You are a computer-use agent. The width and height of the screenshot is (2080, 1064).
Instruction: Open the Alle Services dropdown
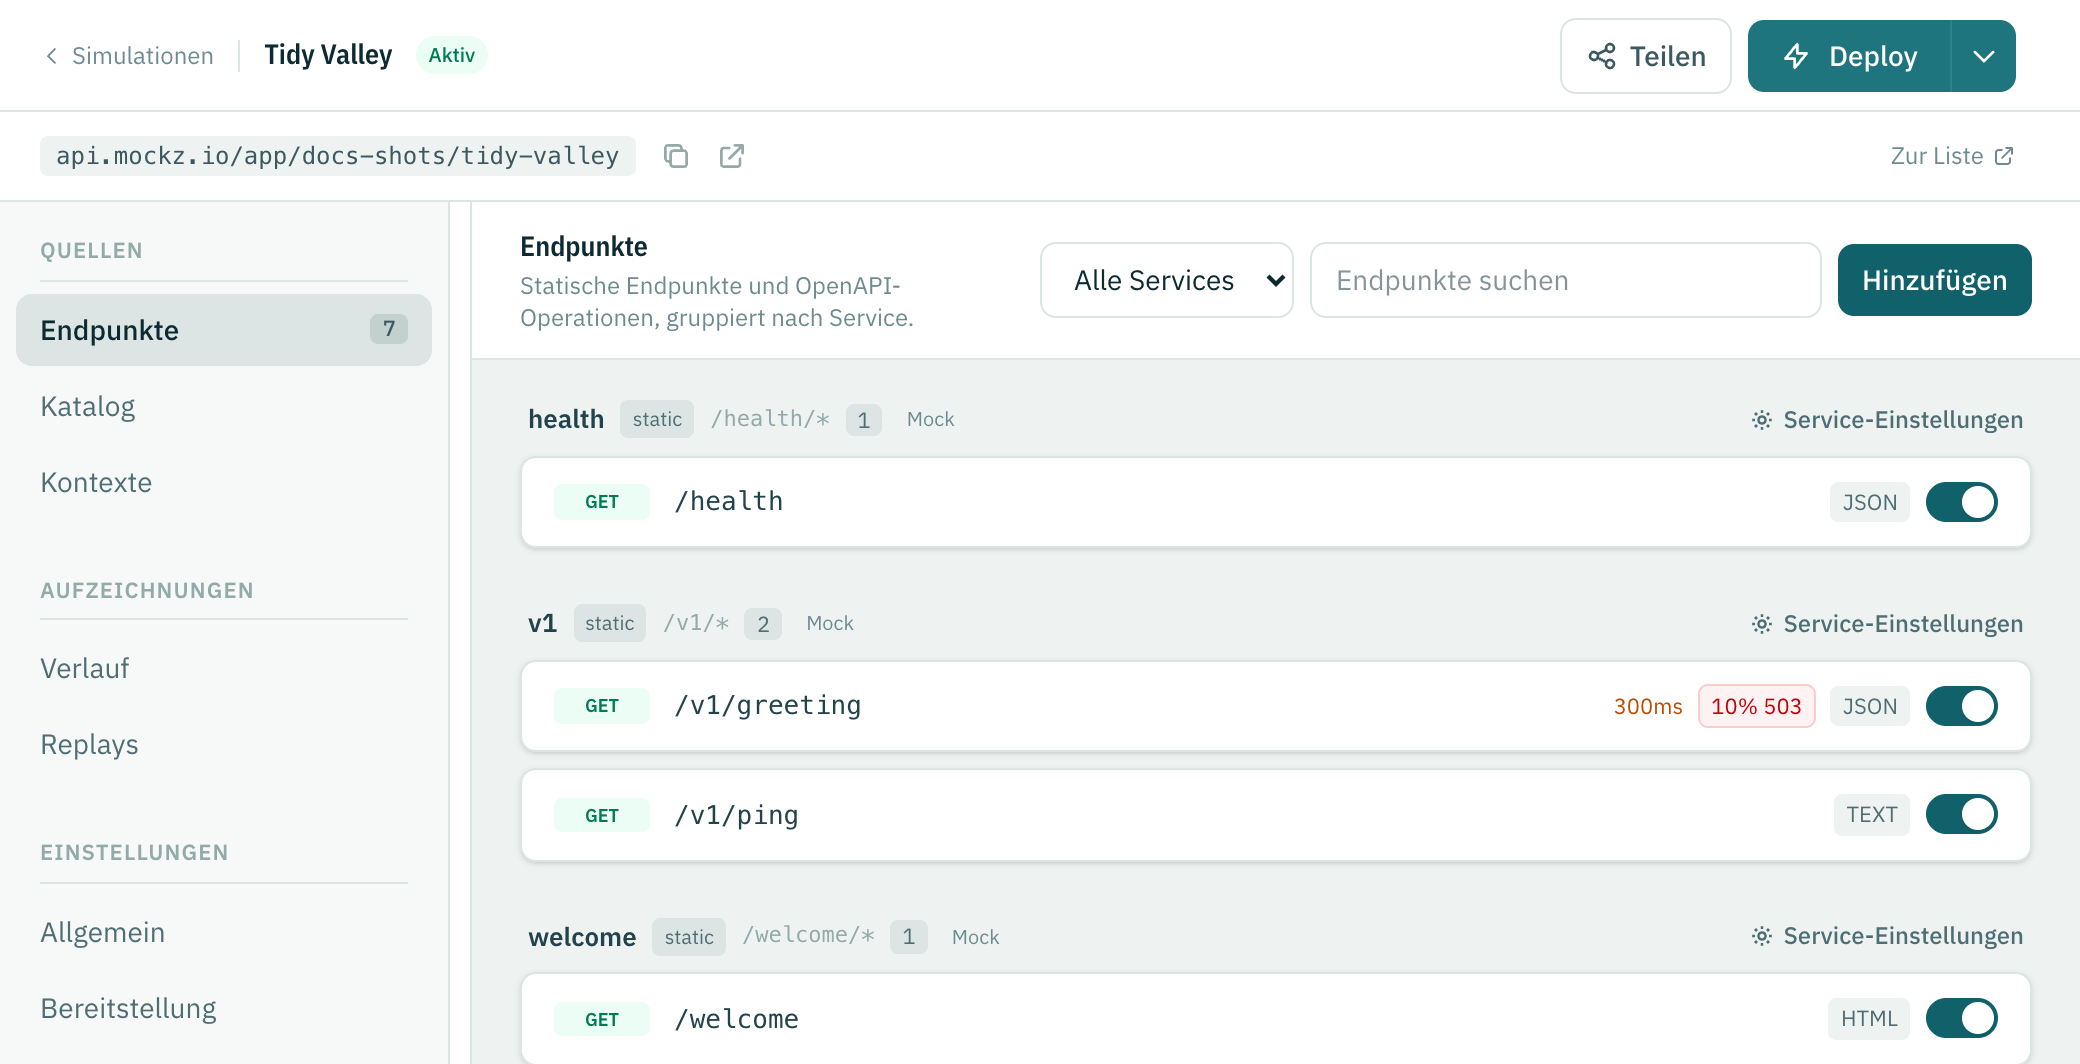click(1167, 280)
